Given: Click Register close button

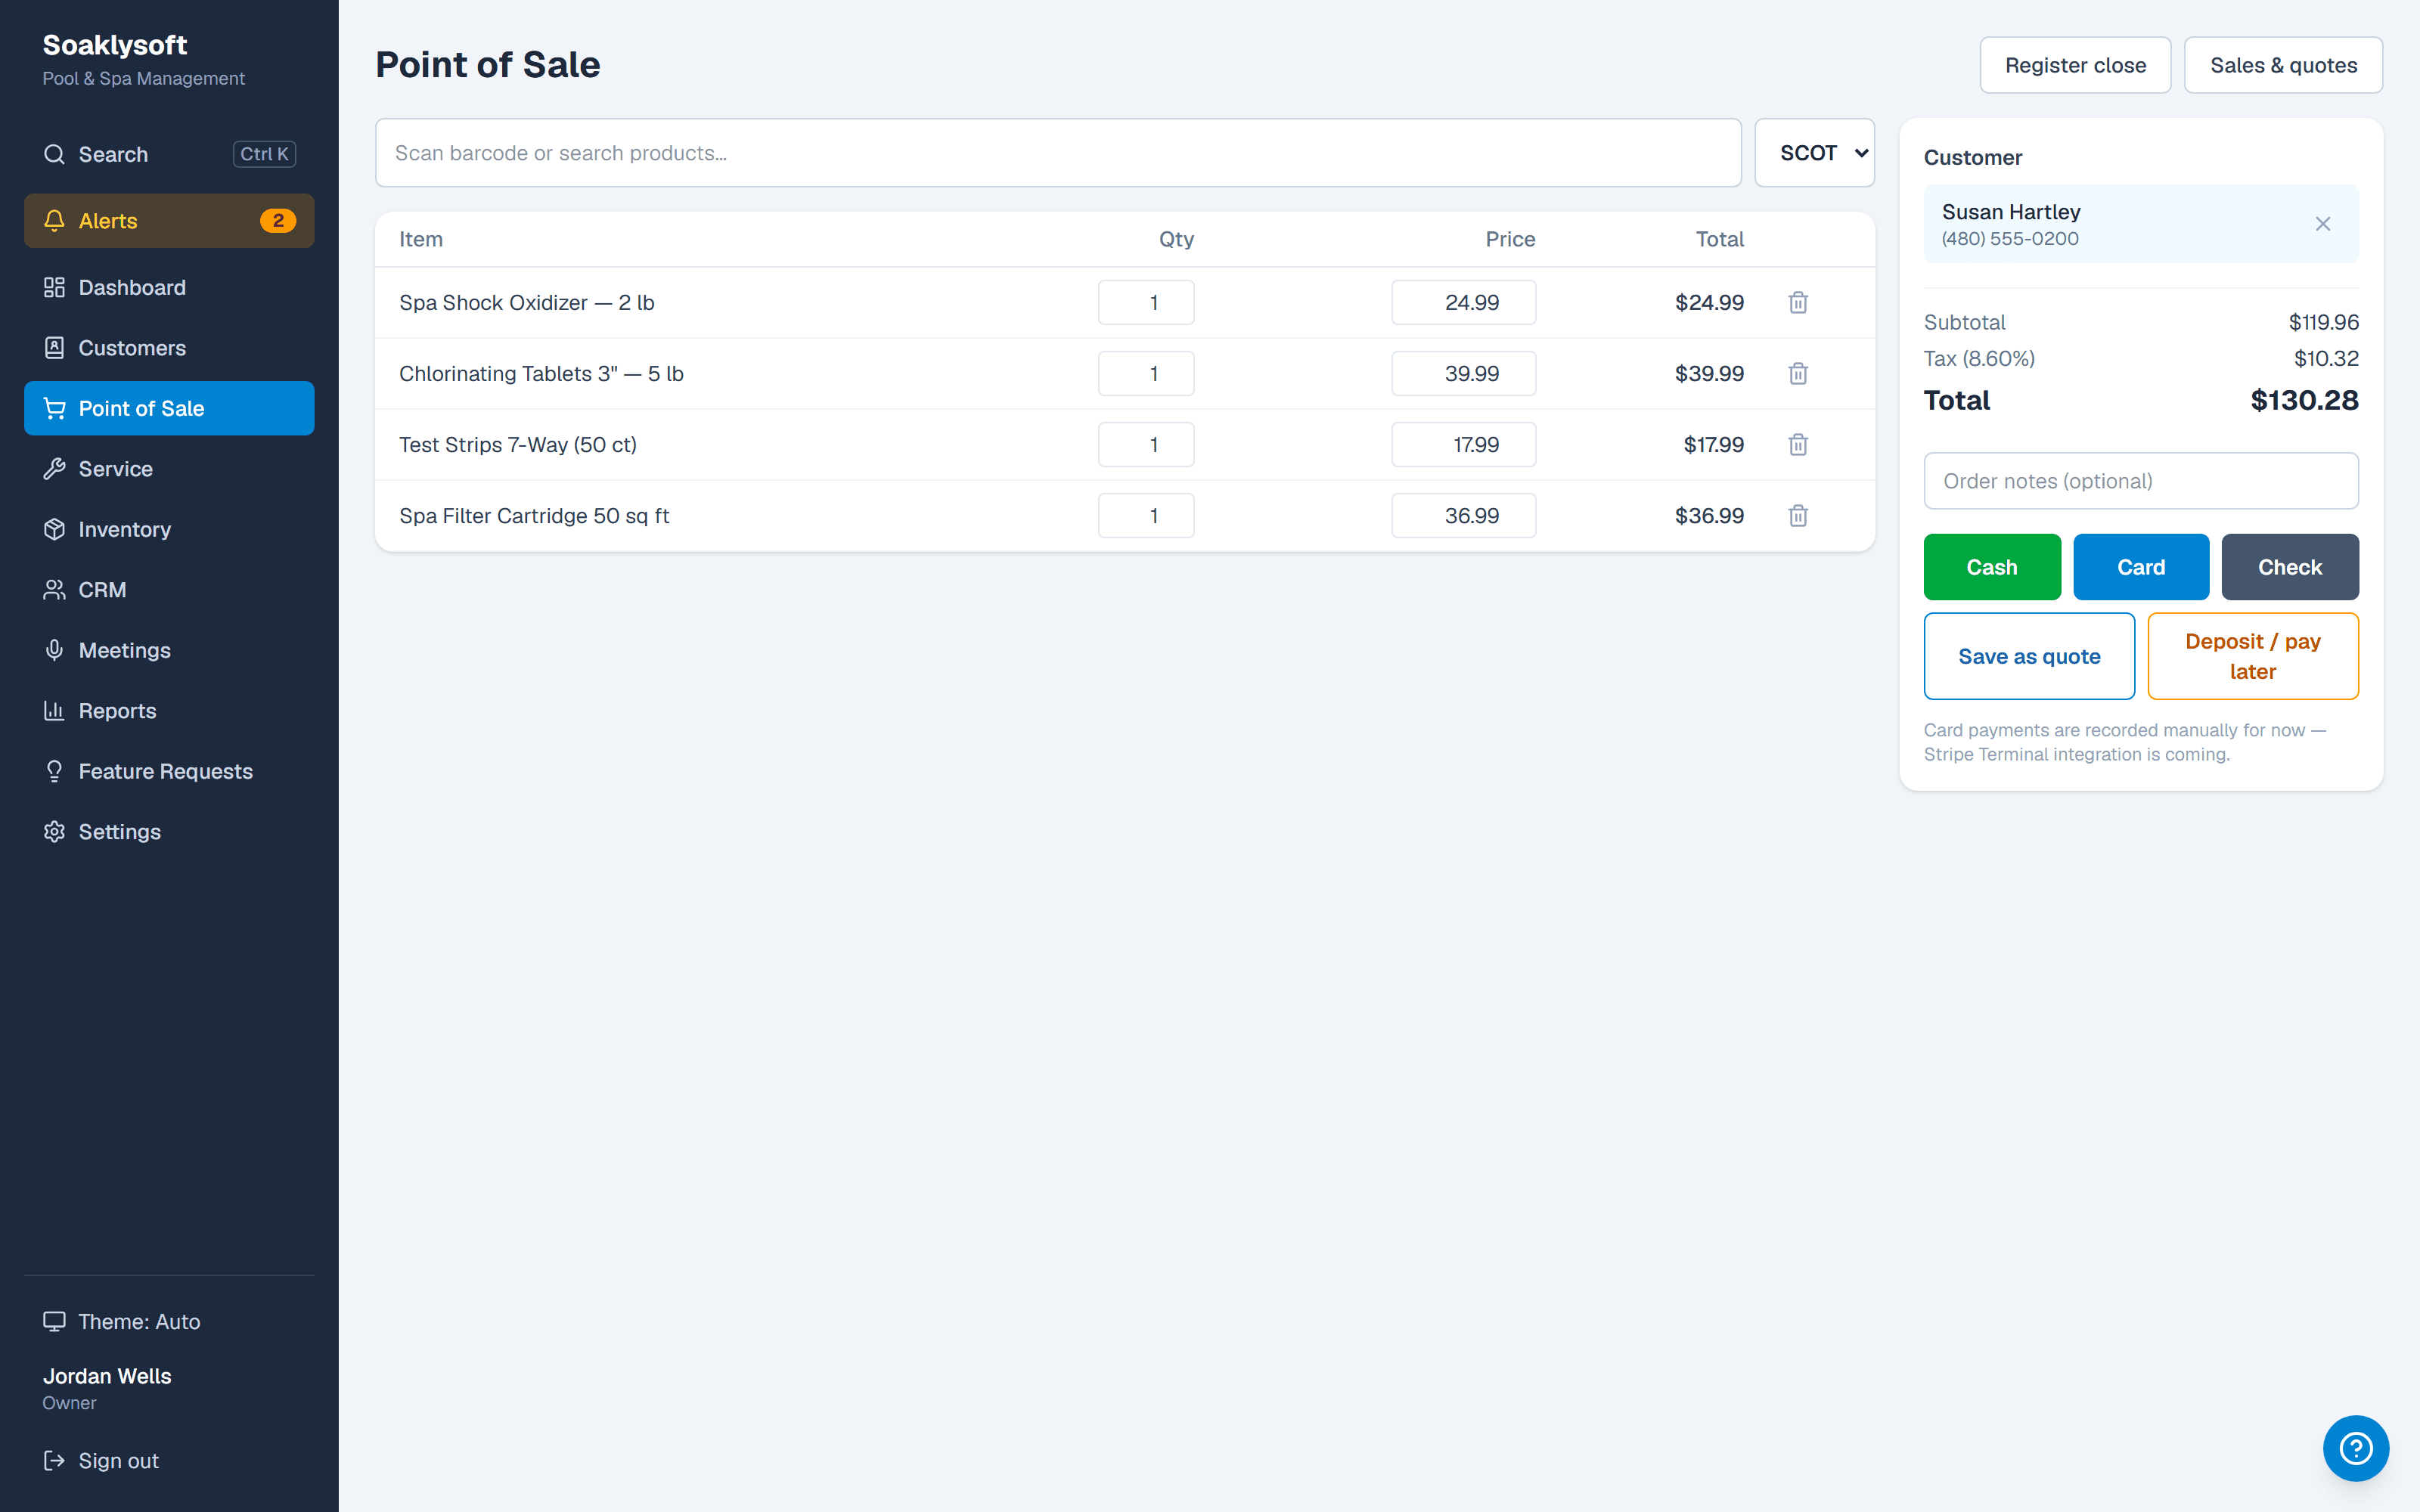Looking at the screenshot, I should coord(2075,65).
